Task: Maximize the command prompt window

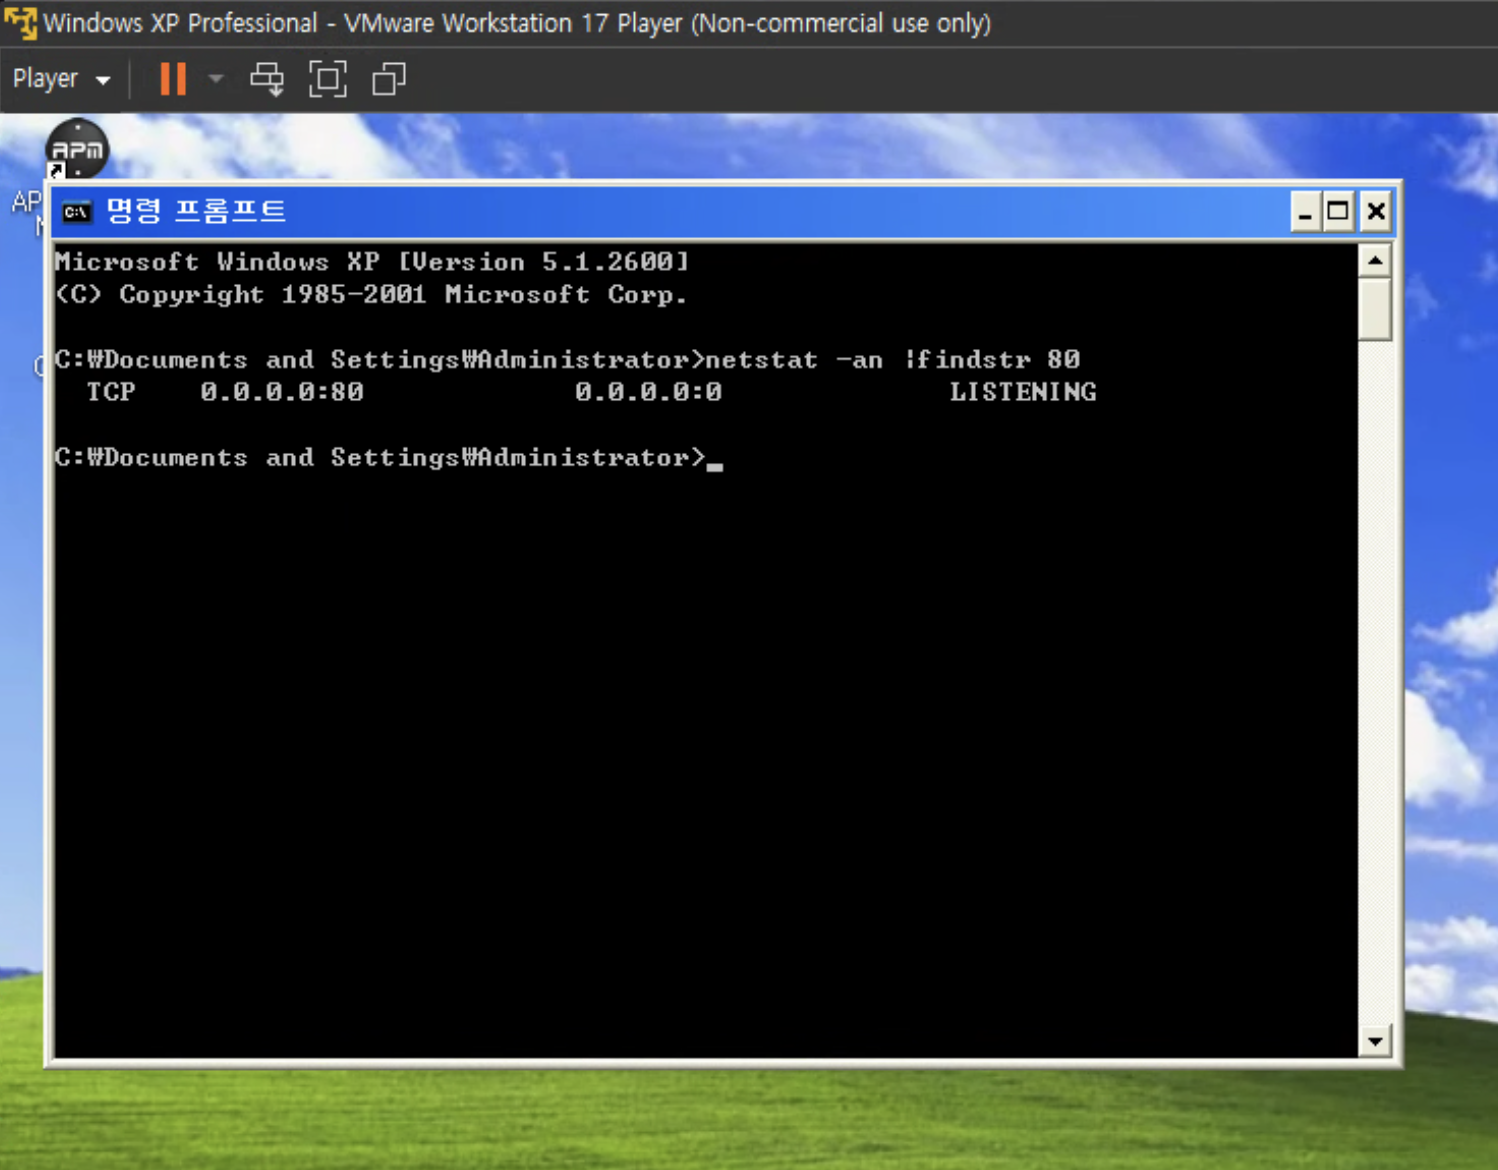Action: [x=1338, y=212]
